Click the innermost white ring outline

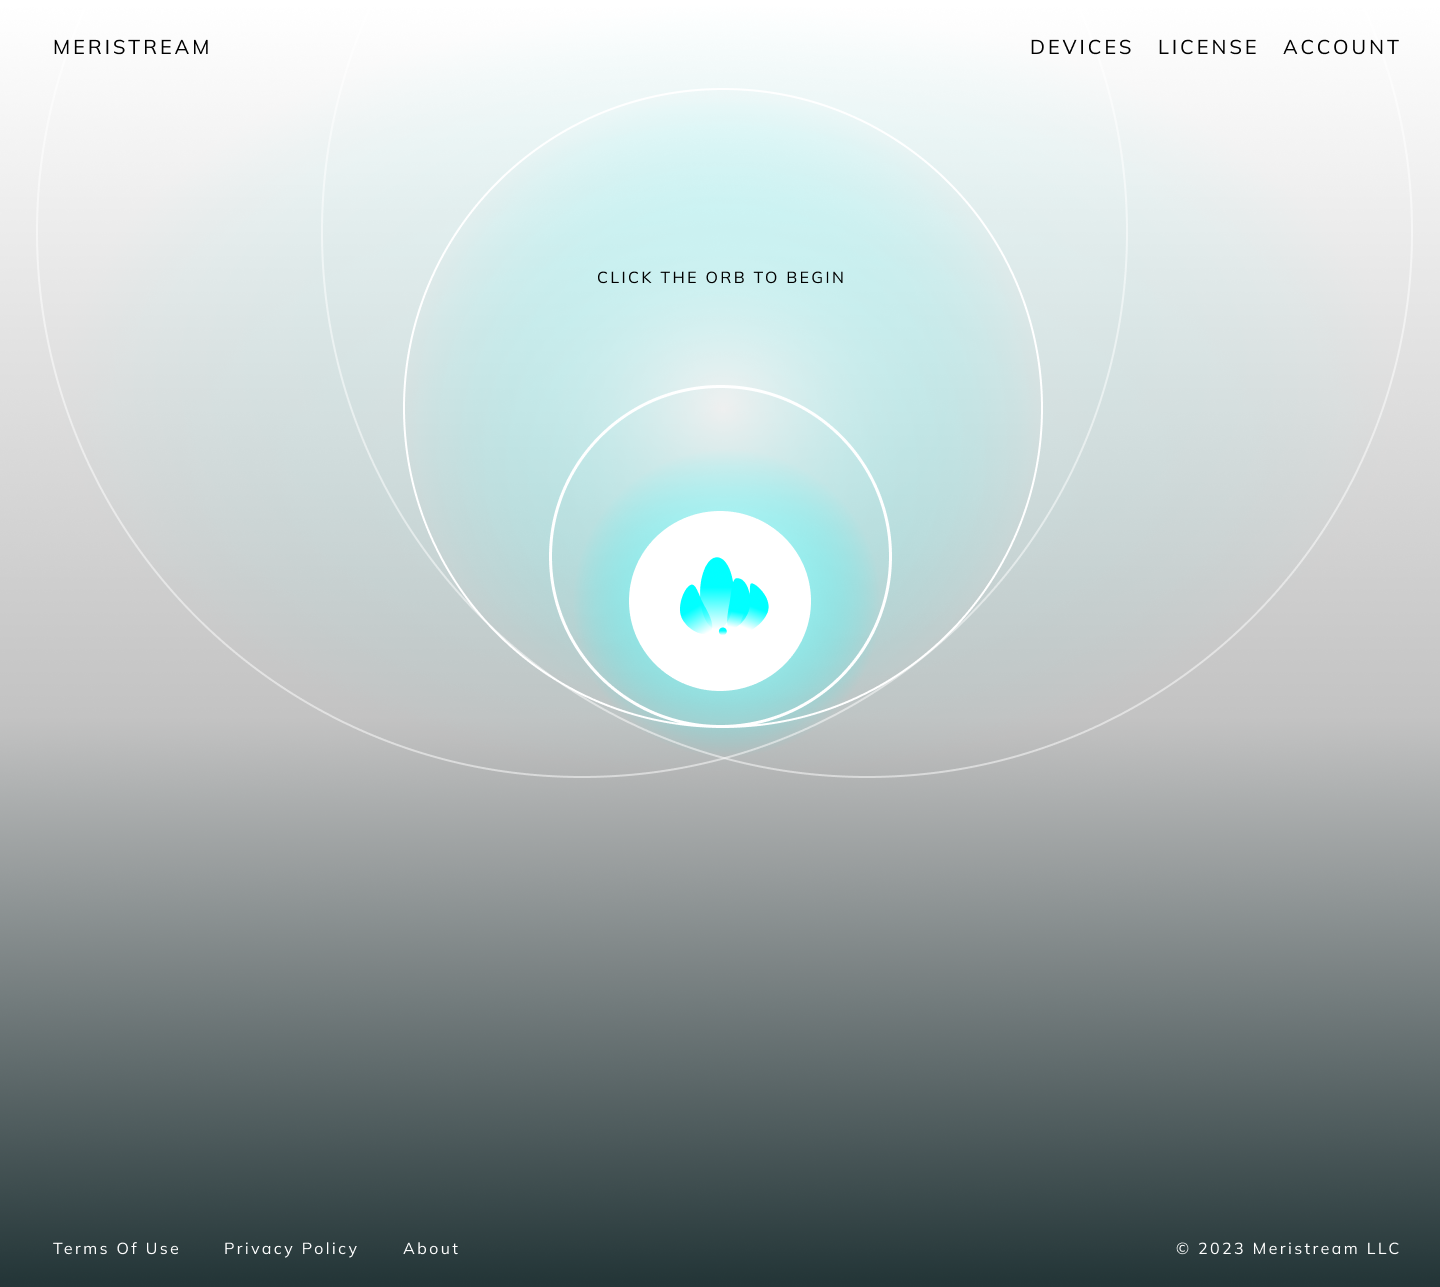click(551, 556)
